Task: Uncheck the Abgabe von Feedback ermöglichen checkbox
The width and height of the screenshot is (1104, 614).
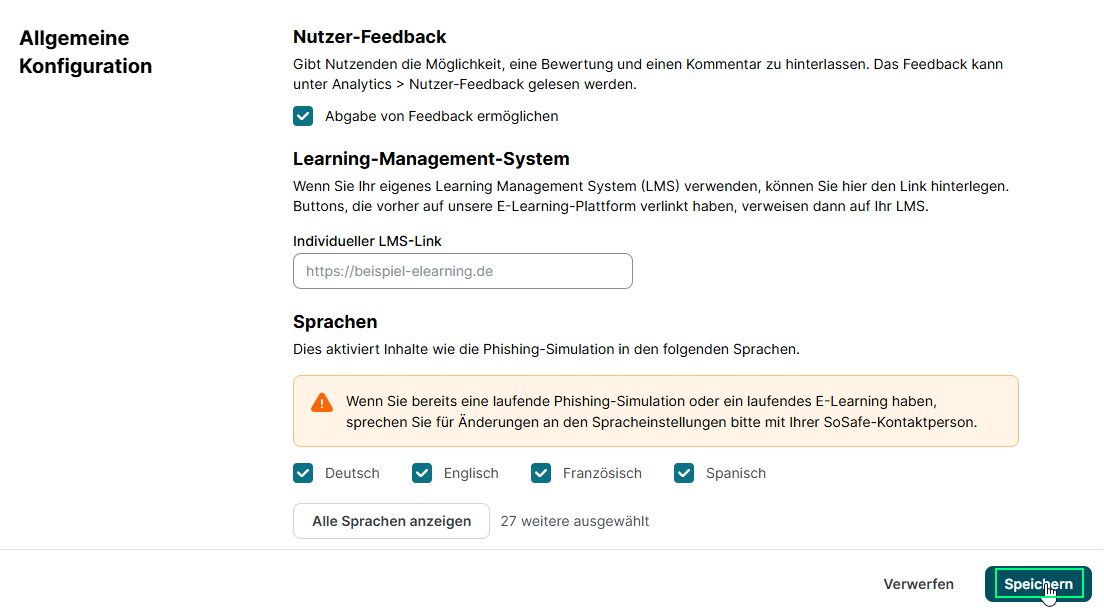Action: [x=303, y=116]
